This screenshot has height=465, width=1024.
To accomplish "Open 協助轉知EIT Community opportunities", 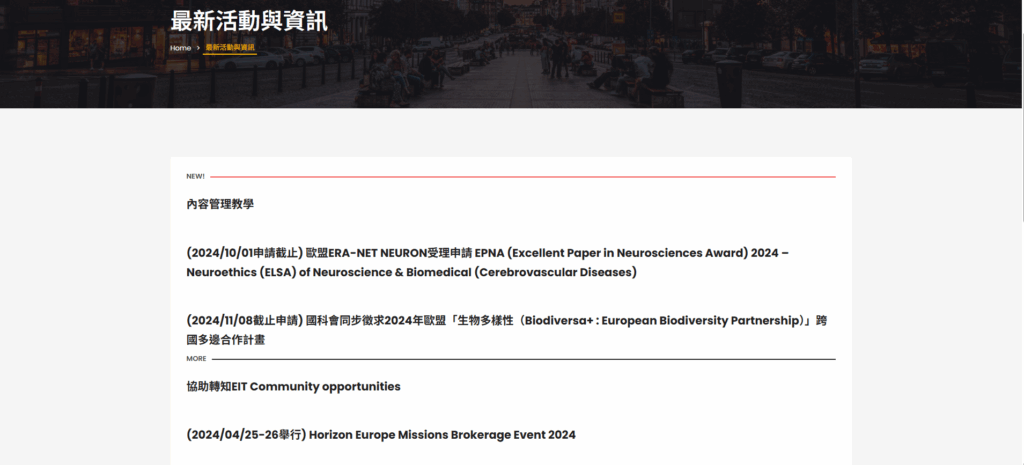I will (x=293, y=386).
